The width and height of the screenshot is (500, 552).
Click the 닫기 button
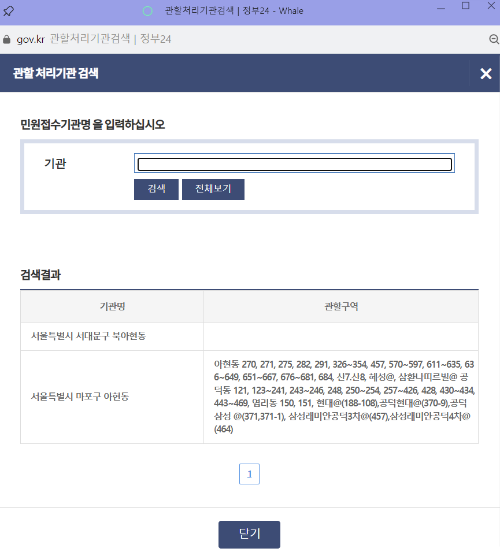[x=249, y=534]
